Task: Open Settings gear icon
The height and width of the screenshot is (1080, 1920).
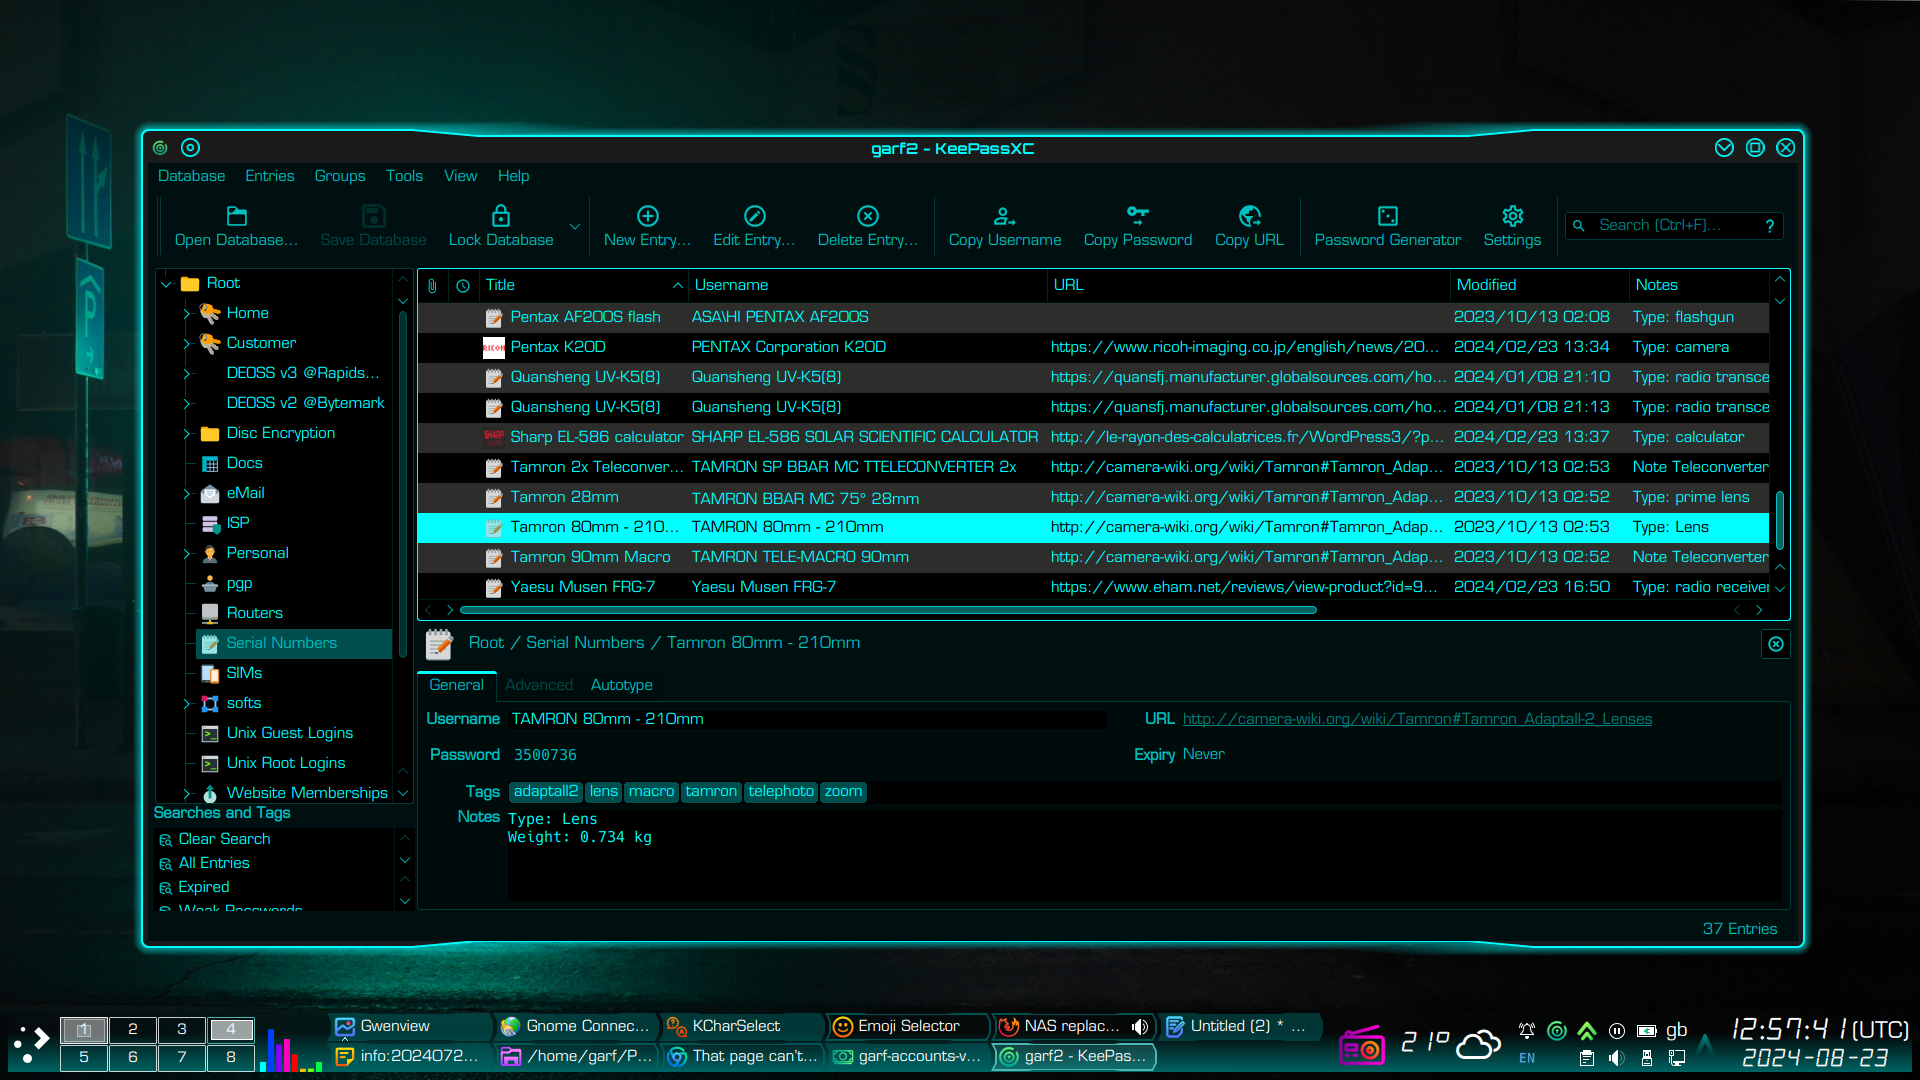Action: 1512,216
